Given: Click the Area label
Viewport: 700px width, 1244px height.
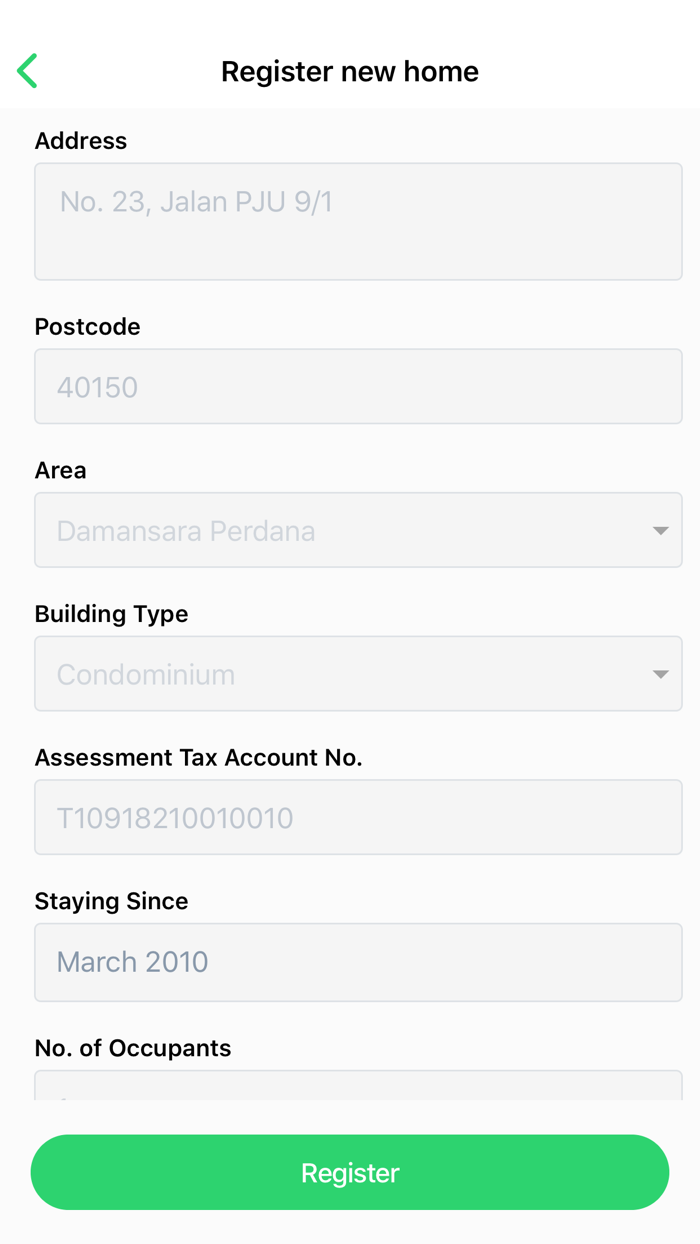Looking at the screenshot, I should point(61,470).
